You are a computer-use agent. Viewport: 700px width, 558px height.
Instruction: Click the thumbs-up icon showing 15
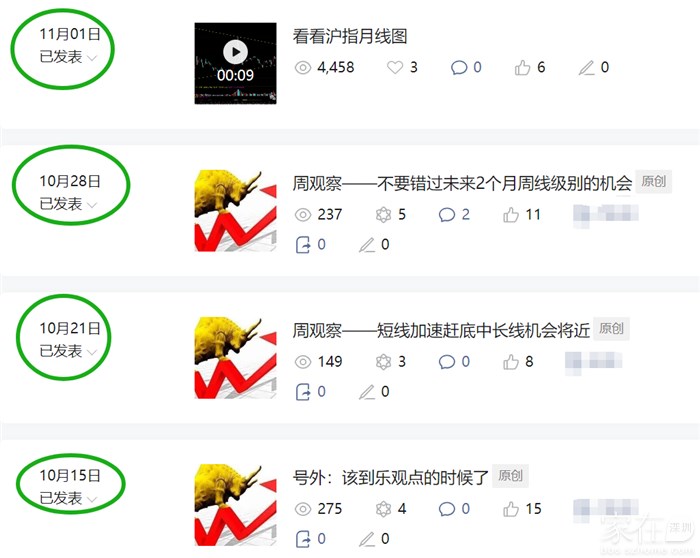click(x=511, y=509)
